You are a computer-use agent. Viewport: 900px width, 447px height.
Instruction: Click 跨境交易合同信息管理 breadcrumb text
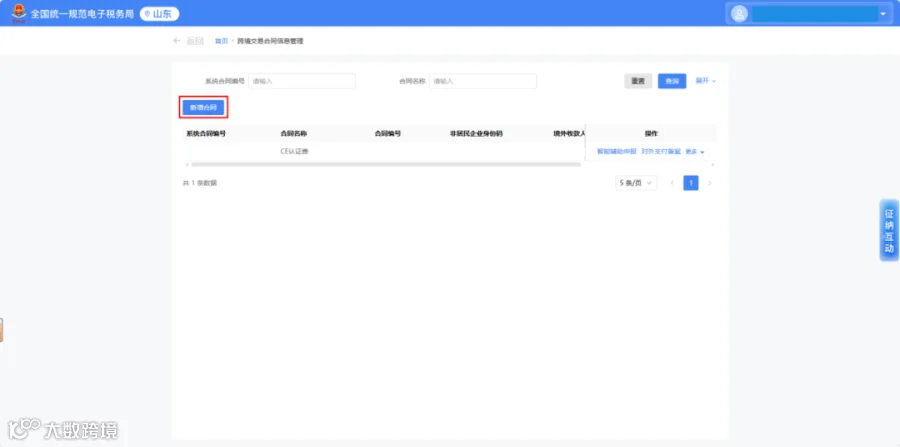point(270,41)
